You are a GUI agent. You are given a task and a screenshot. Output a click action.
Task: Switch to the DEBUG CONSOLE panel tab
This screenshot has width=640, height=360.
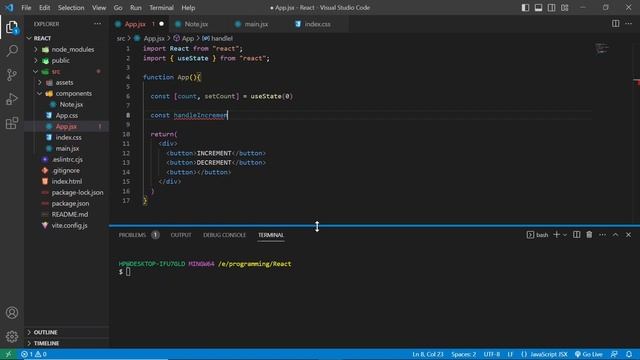point(224,235)
